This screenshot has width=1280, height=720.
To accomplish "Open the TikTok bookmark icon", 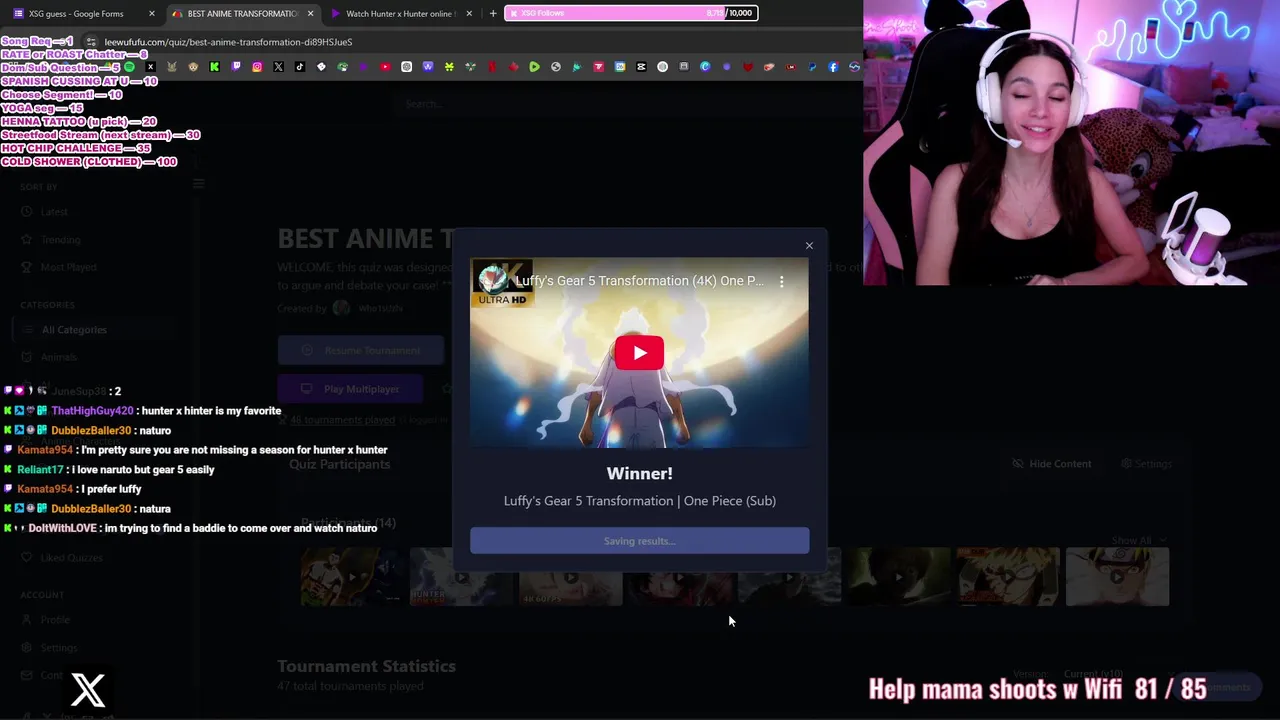I will tap(300, 67).
